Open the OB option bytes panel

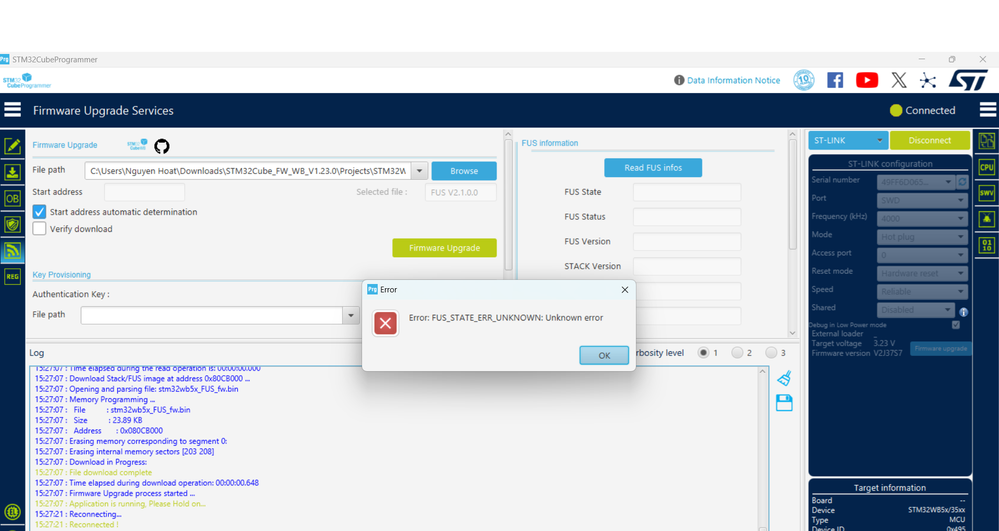click(13, 198)
